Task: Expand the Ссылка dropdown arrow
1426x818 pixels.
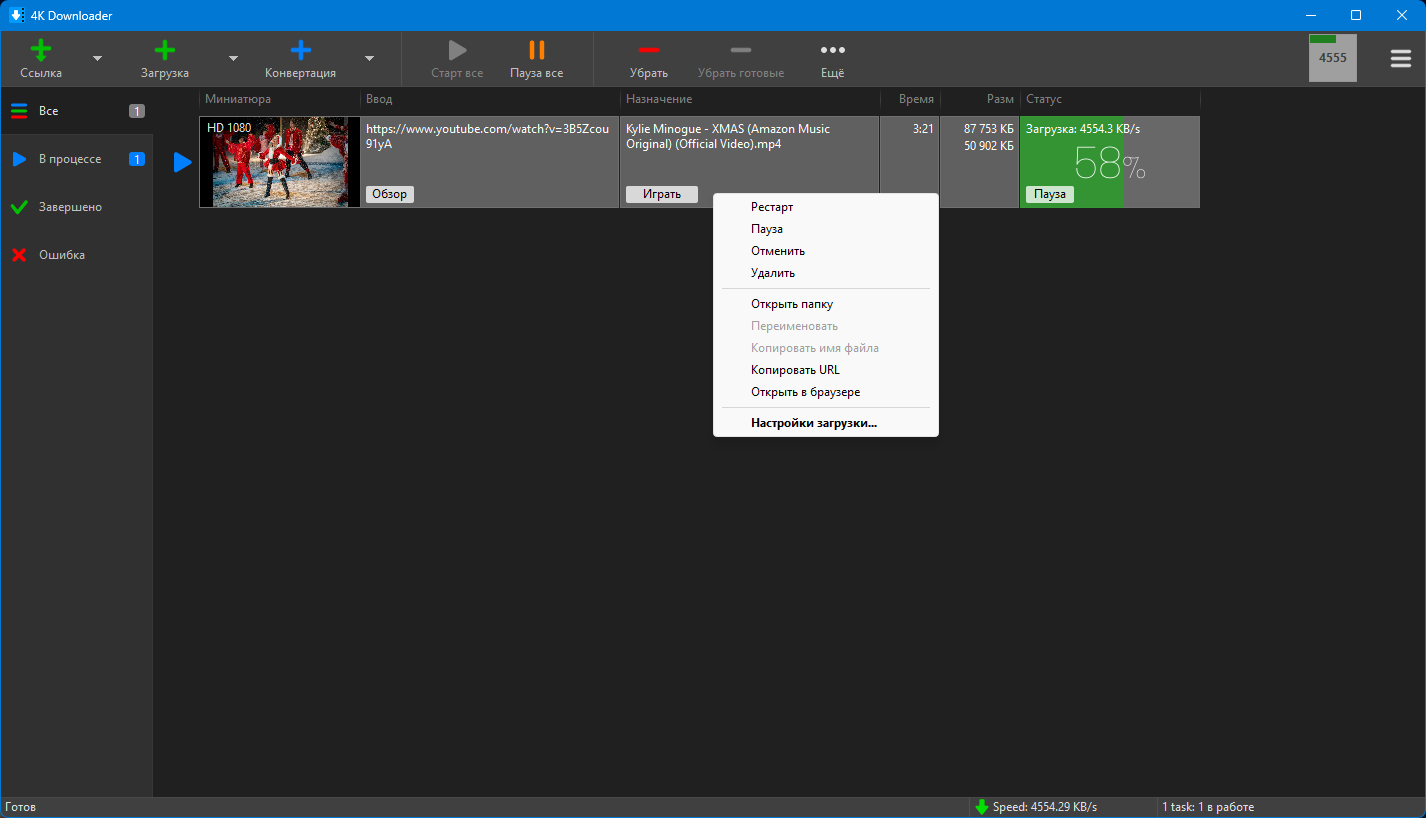Action: [97, 58]
